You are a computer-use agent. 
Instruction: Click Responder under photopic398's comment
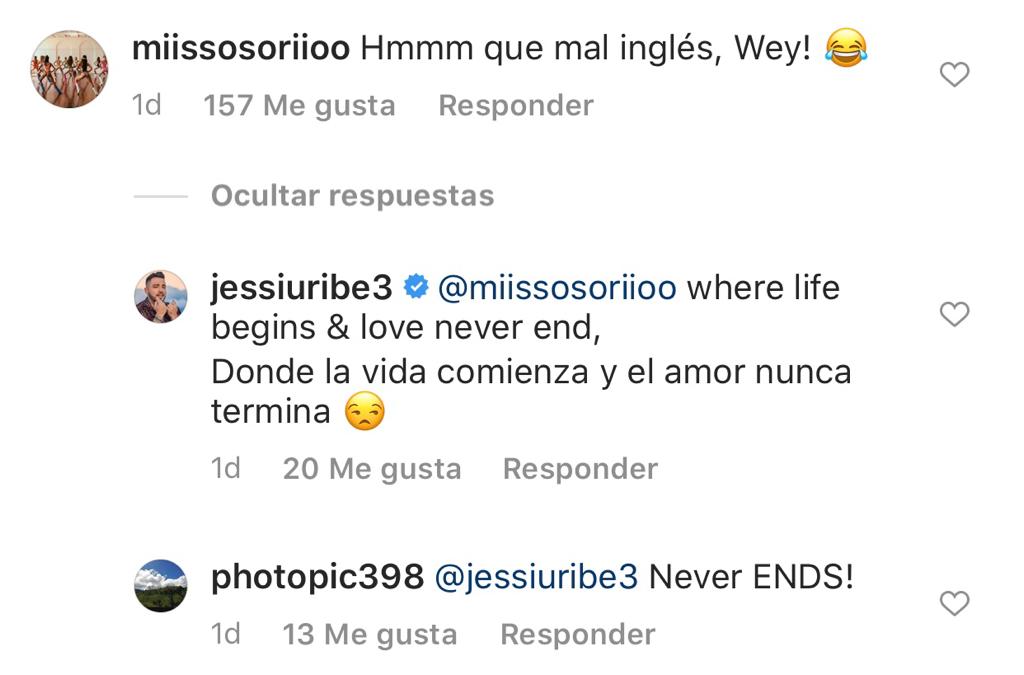578,634
